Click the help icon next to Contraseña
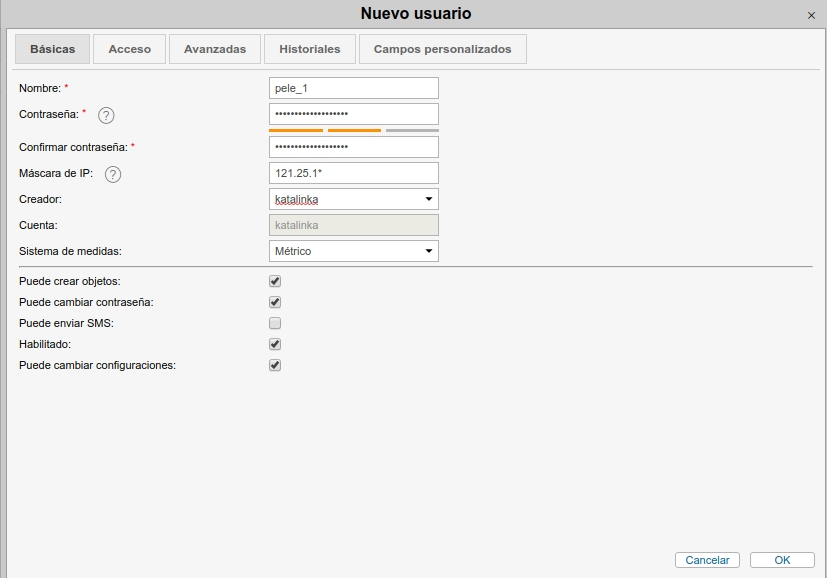This screenshot has height=578, width=827. pos(106,115)
